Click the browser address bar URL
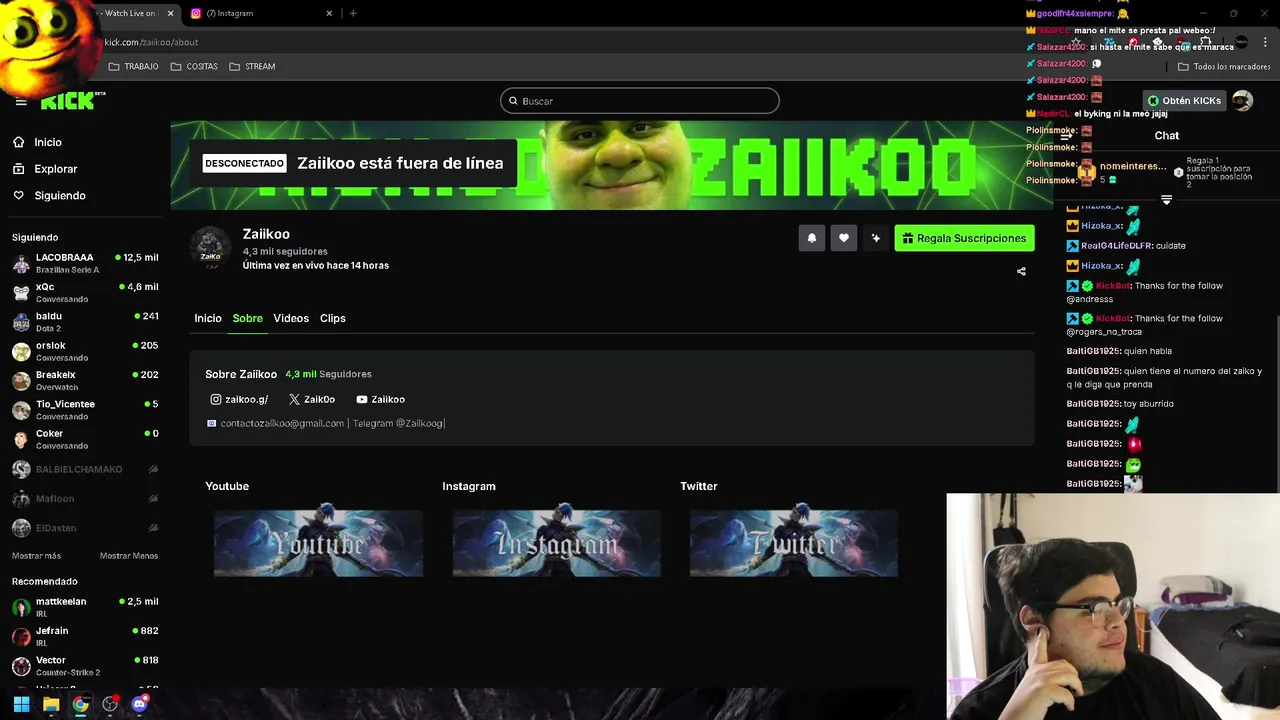 pyautogui.click(x=151, y=42)
